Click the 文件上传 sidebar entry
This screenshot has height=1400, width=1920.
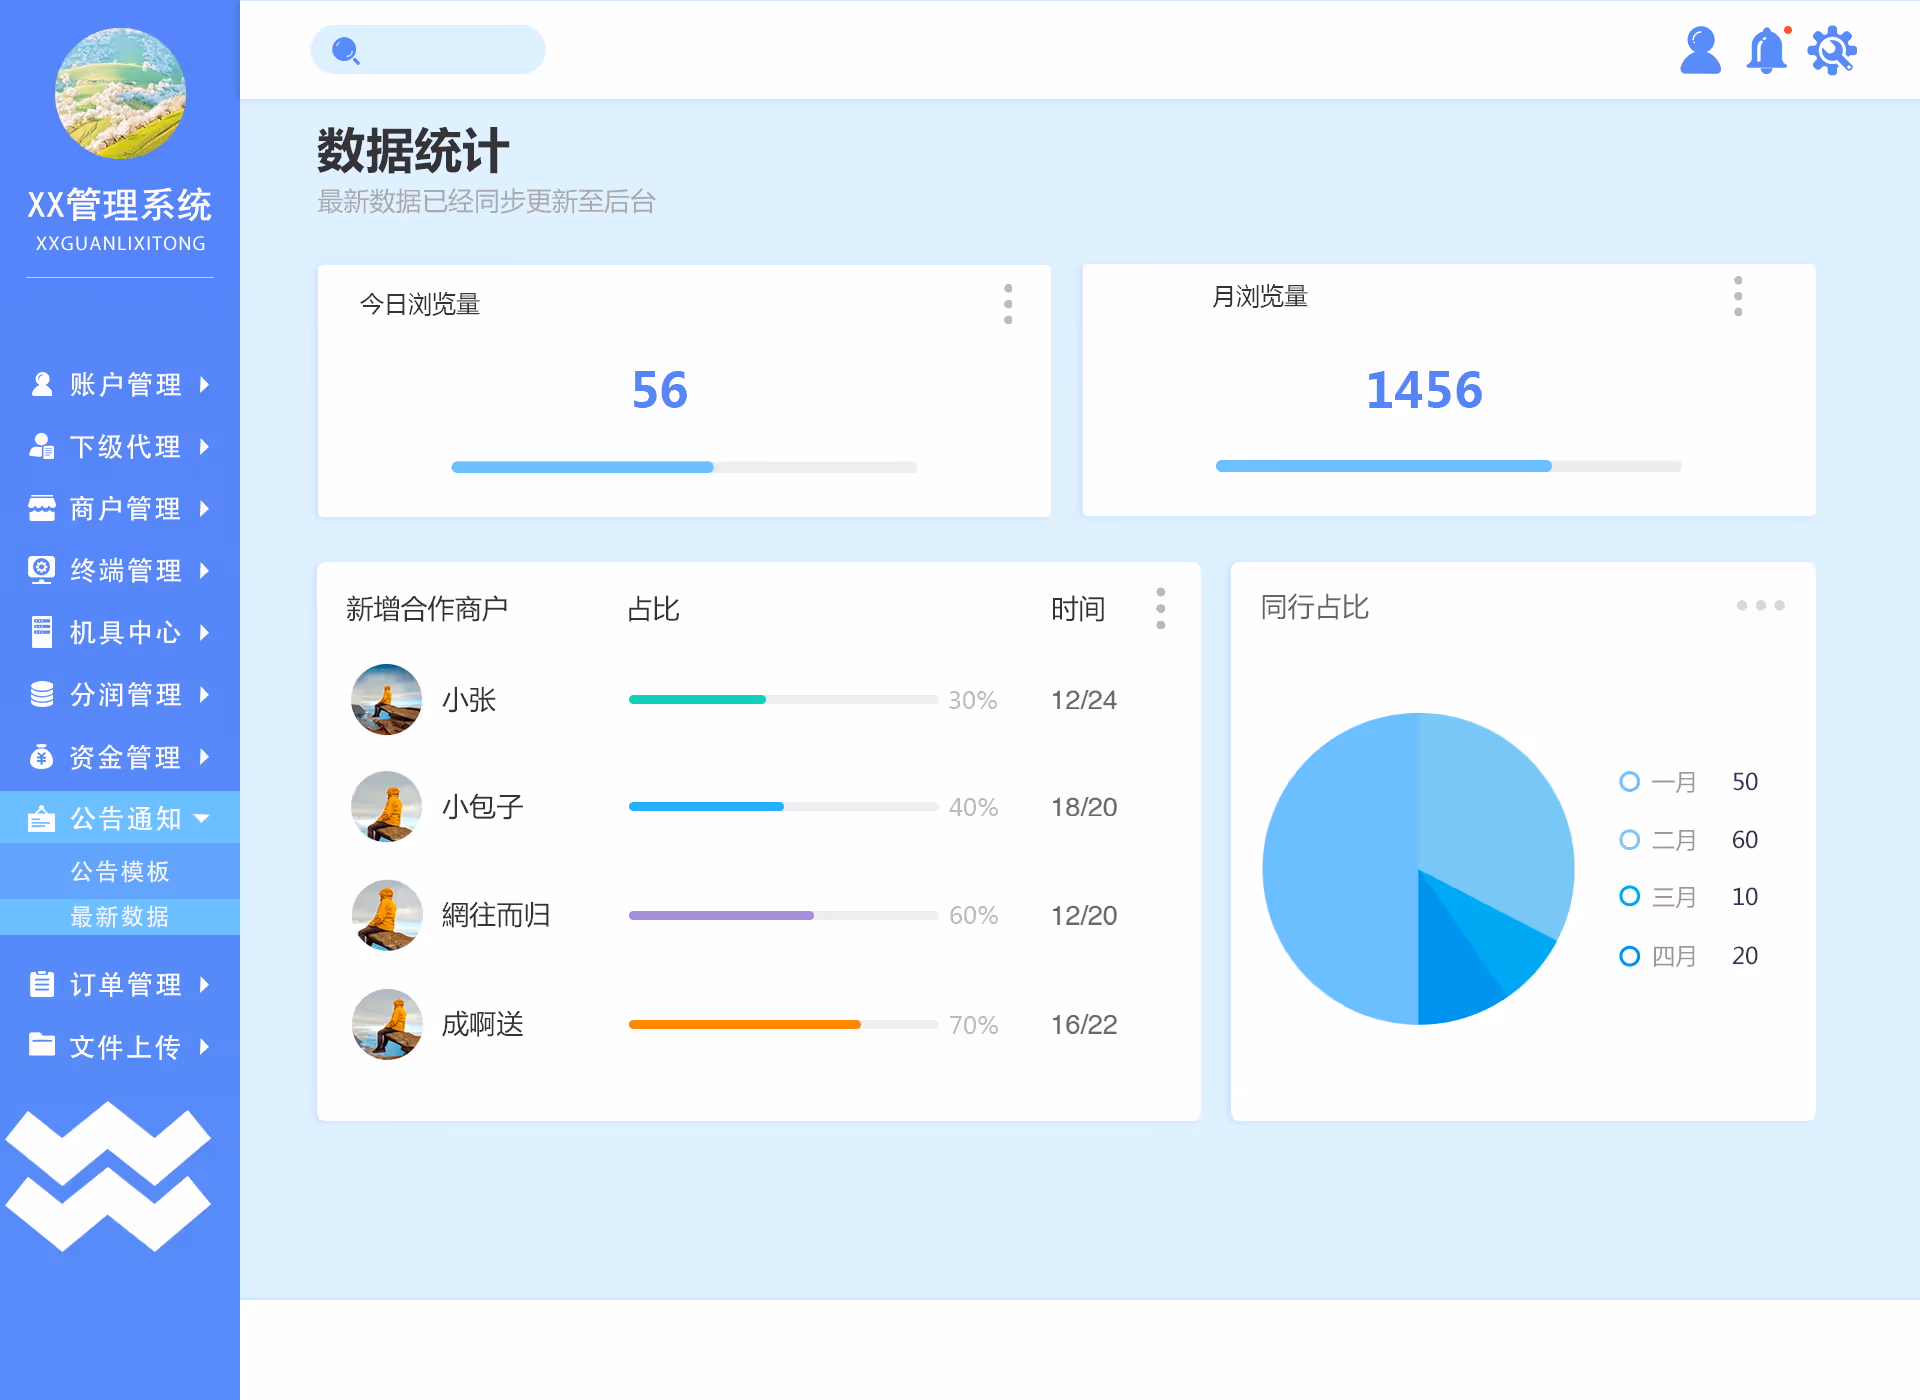click(125, 1047)
